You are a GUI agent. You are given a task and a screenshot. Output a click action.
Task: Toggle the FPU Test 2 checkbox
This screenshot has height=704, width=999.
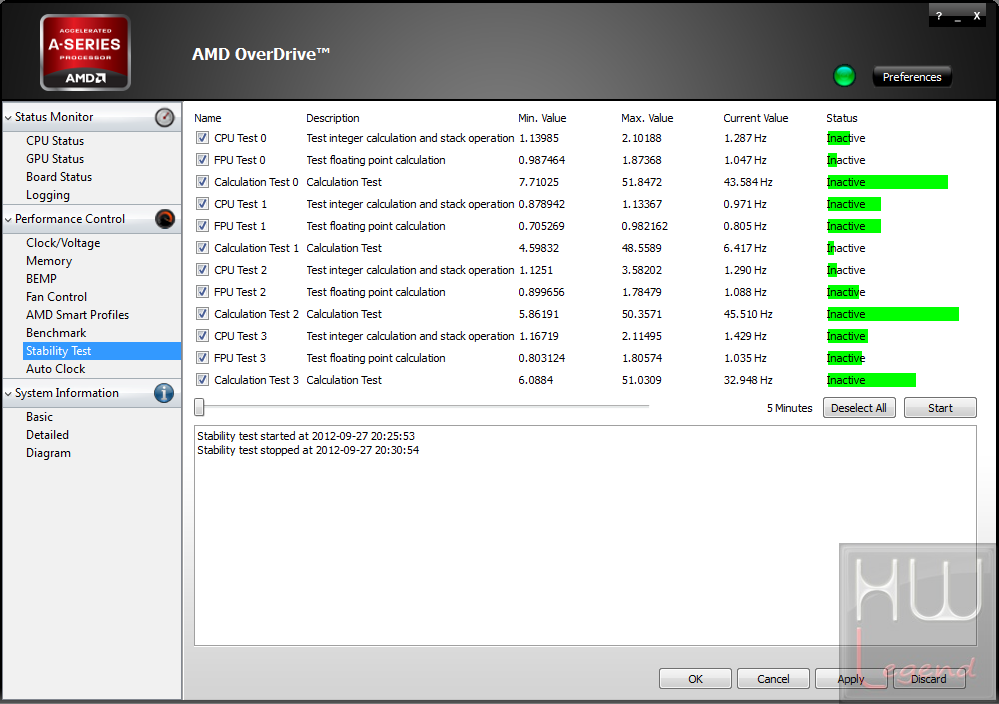pyautogui.click(x=202, y=292)
